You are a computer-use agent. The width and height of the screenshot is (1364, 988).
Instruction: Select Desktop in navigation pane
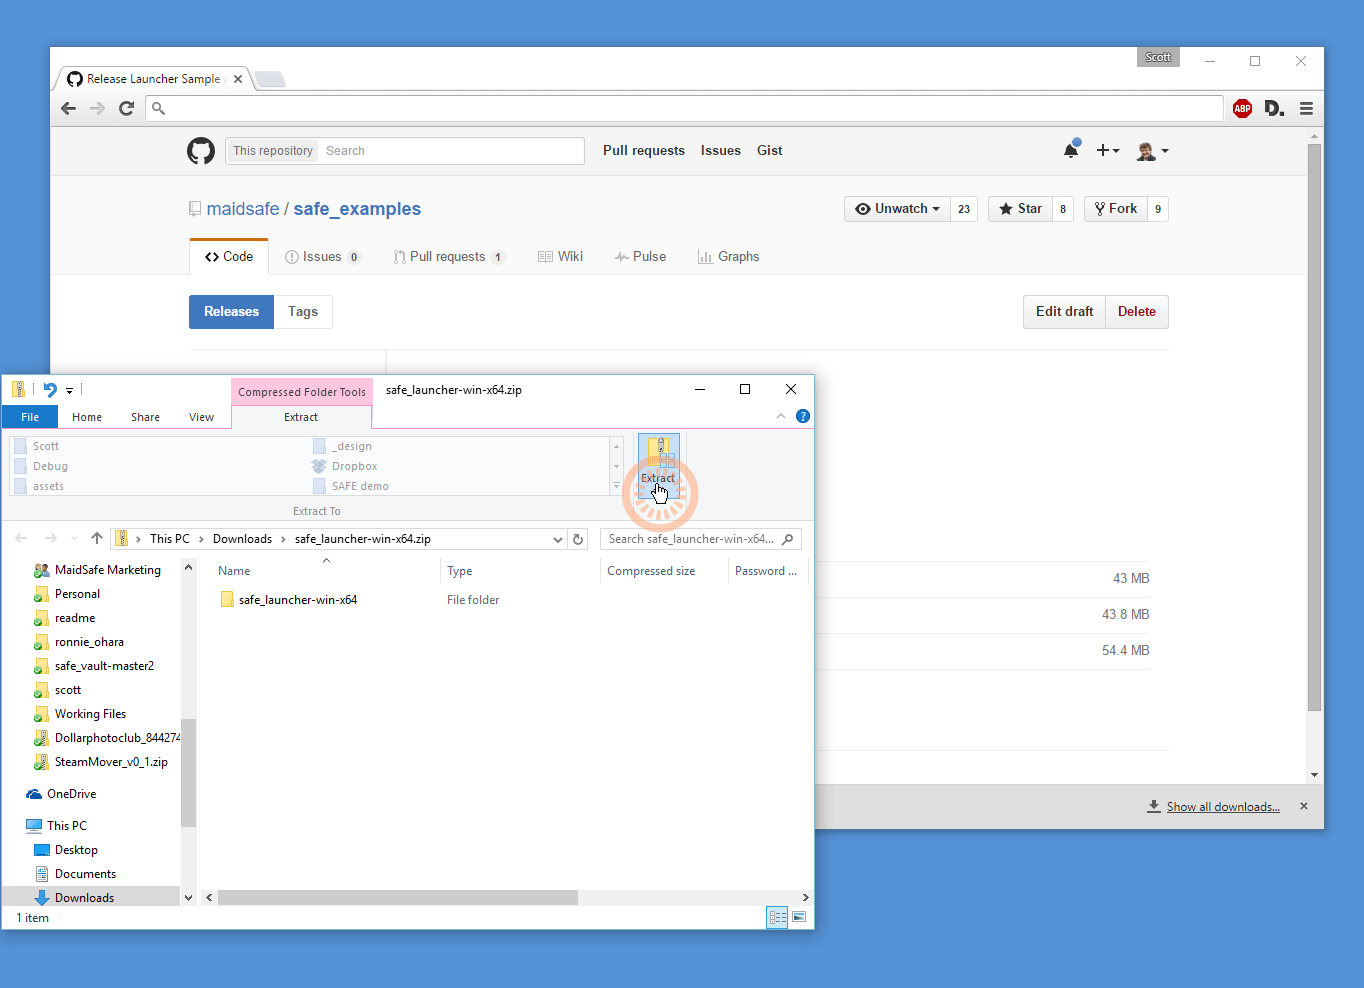pyautogui.click(x=76, y=850)
